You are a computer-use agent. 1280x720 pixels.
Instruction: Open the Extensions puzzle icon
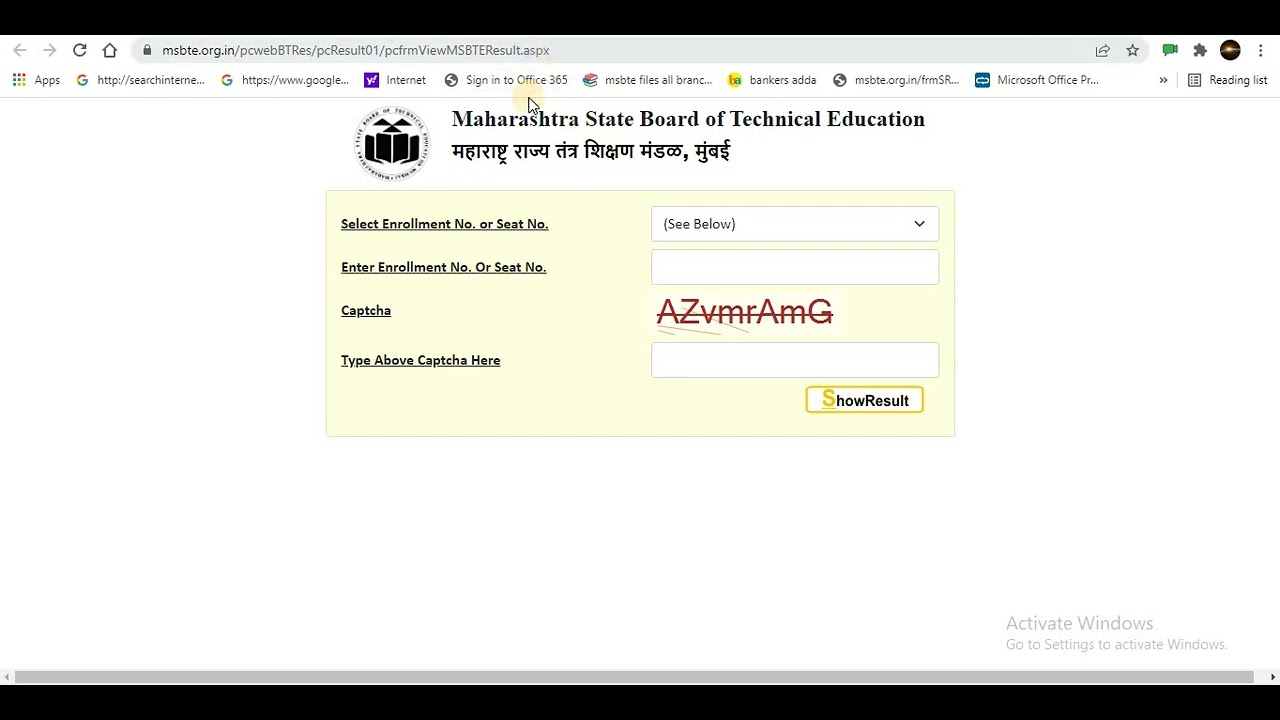coord(1200,50)
